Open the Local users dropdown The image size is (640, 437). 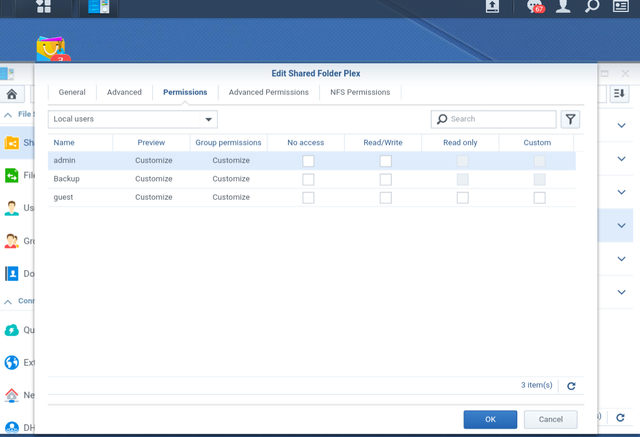click(x=133, y=119)
